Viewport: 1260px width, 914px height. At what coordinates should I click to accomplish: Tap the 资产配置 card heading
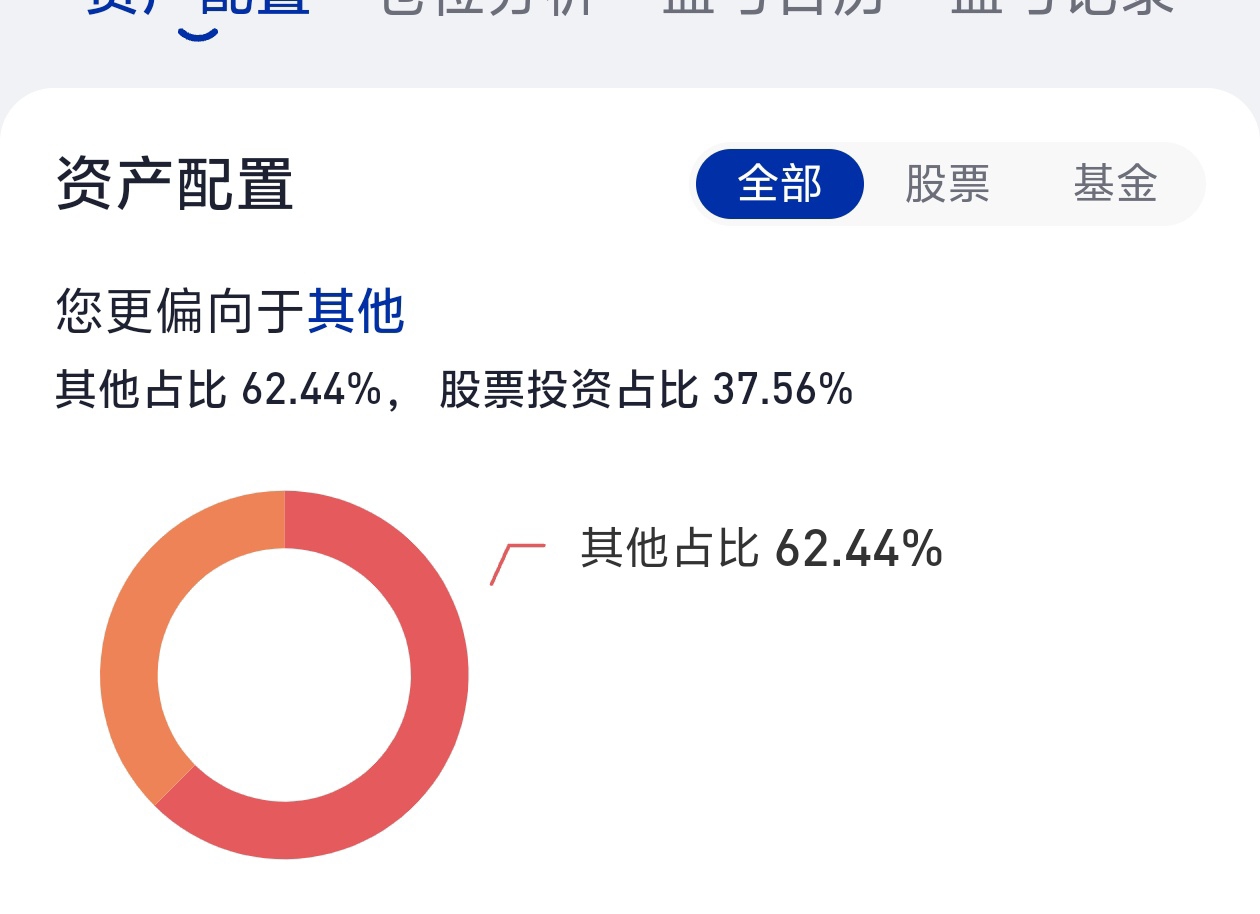pyautogui.click(x=174, y=184)
